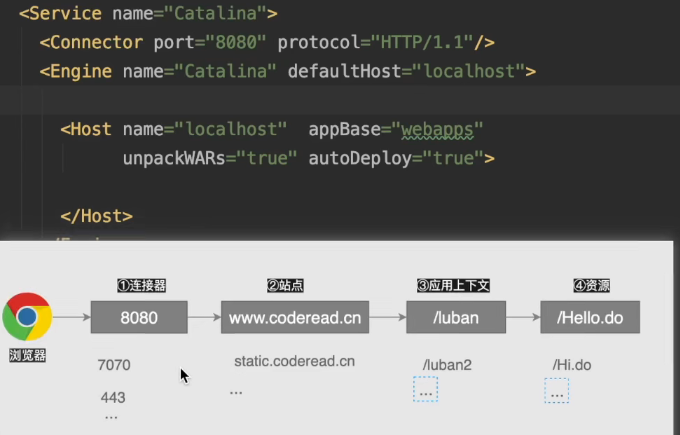Click defaultHost="localhost" value in Engine
680x435 pixels.
(x=469, y=72)
